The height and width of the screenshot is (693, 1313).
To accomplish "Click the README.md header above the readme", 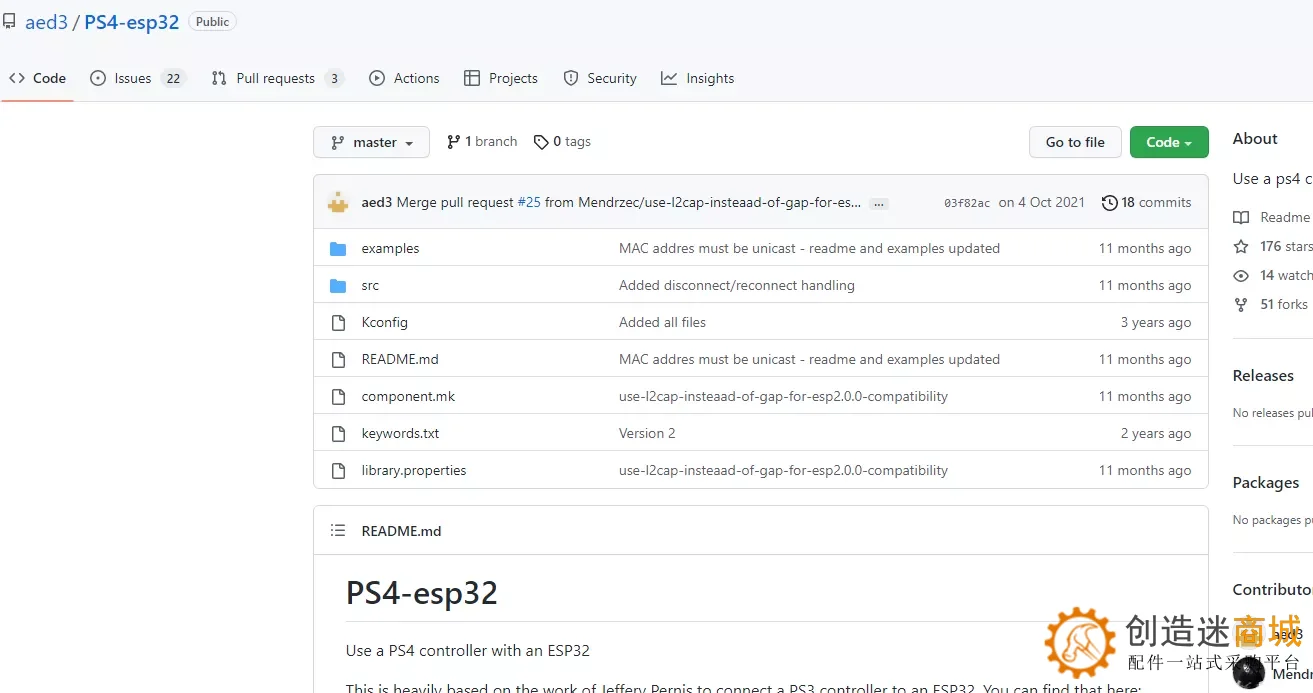I will [401, 531].
